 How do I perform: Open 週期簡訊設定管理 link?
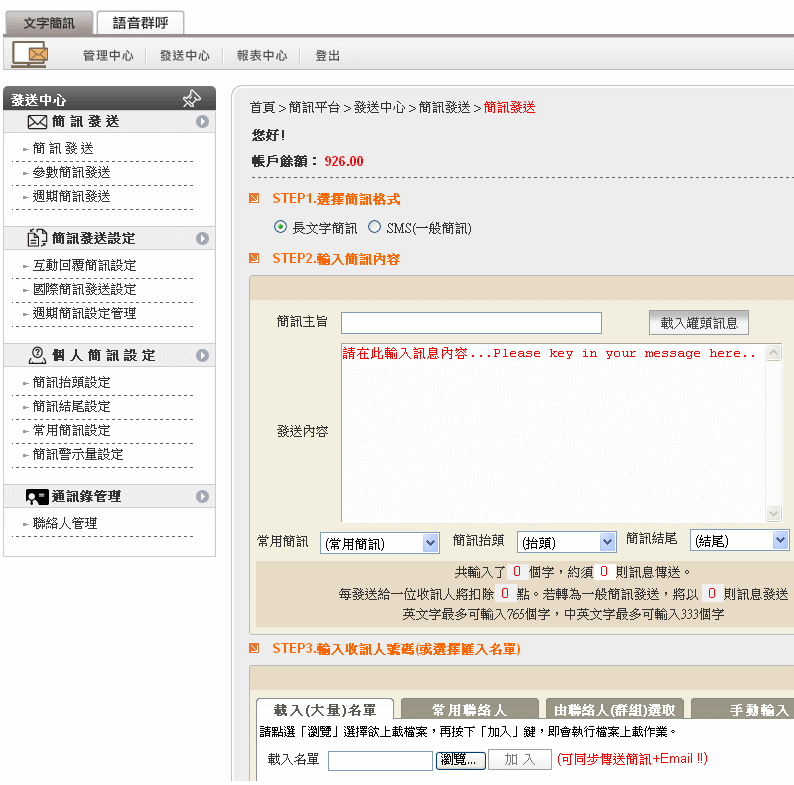coord(85,313)
